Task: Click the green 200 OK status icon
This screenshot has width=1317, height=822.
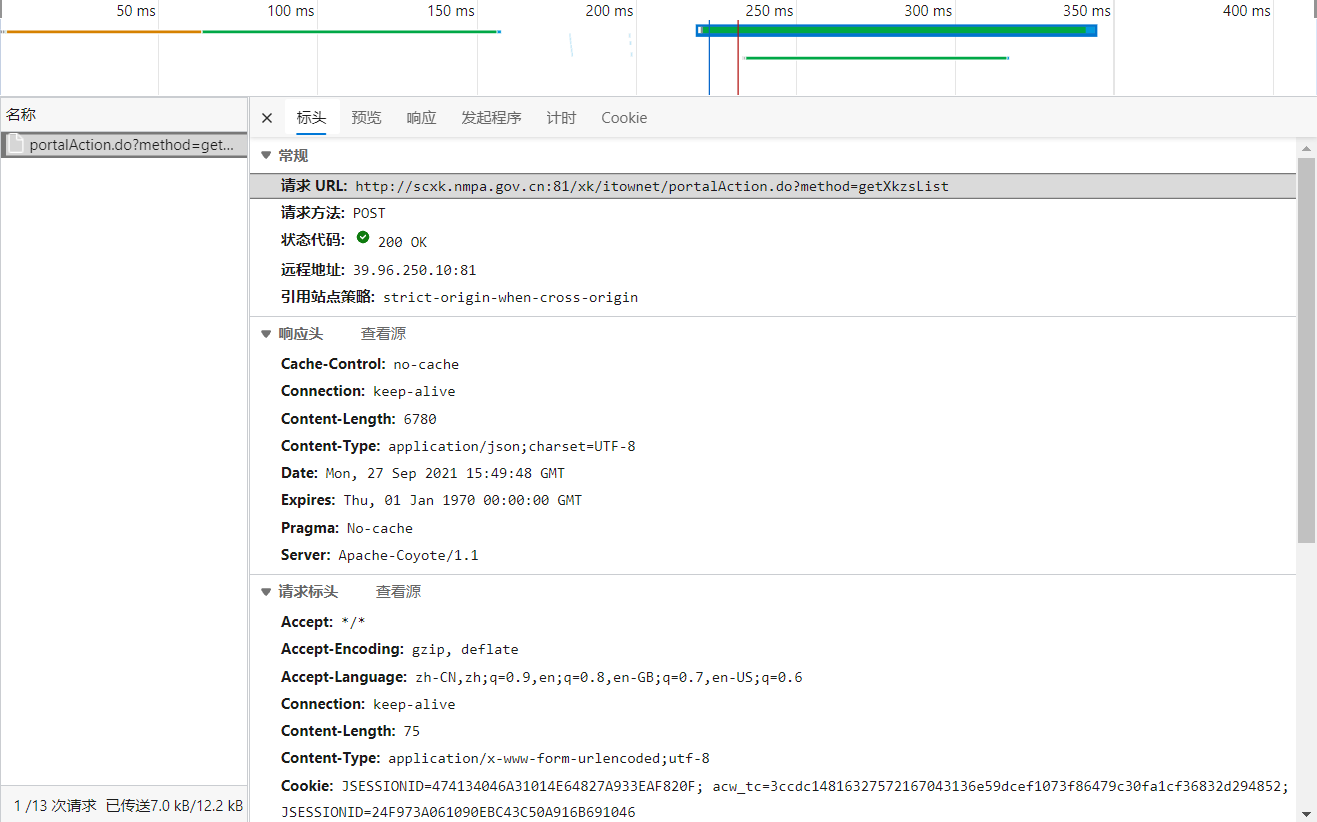Action: pos(363,238)
